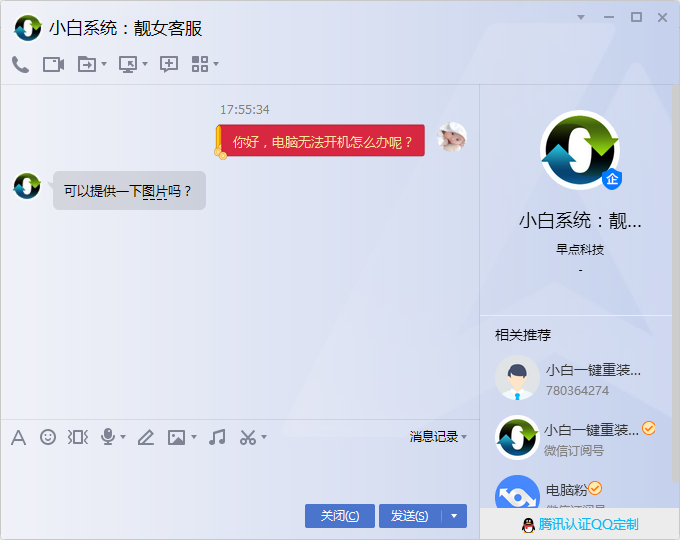Click the 关闭(C) close button

click(x=340, y=516)
